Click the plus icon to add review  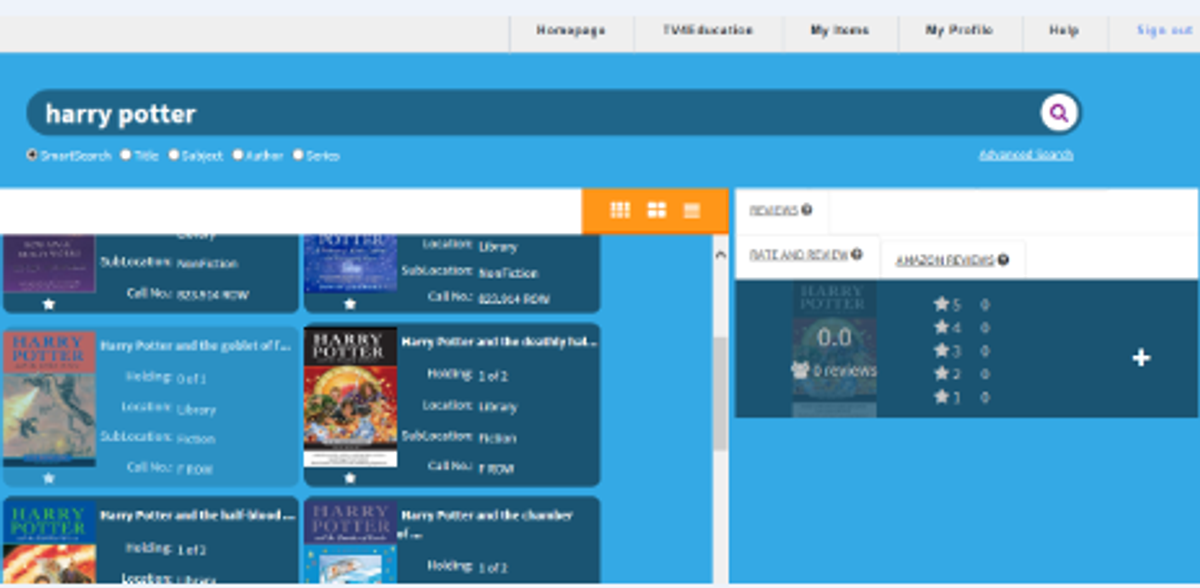1141,358
